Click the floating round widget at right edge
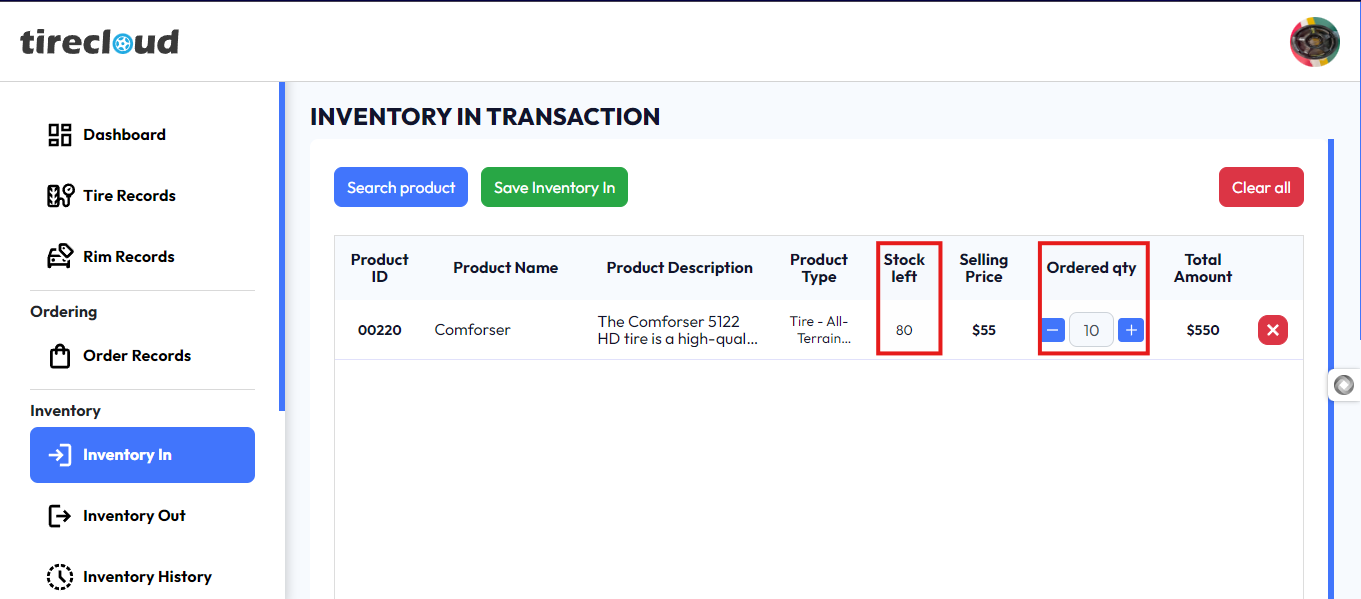This screenshot has height=599, width=1361. click(1344, 385)
